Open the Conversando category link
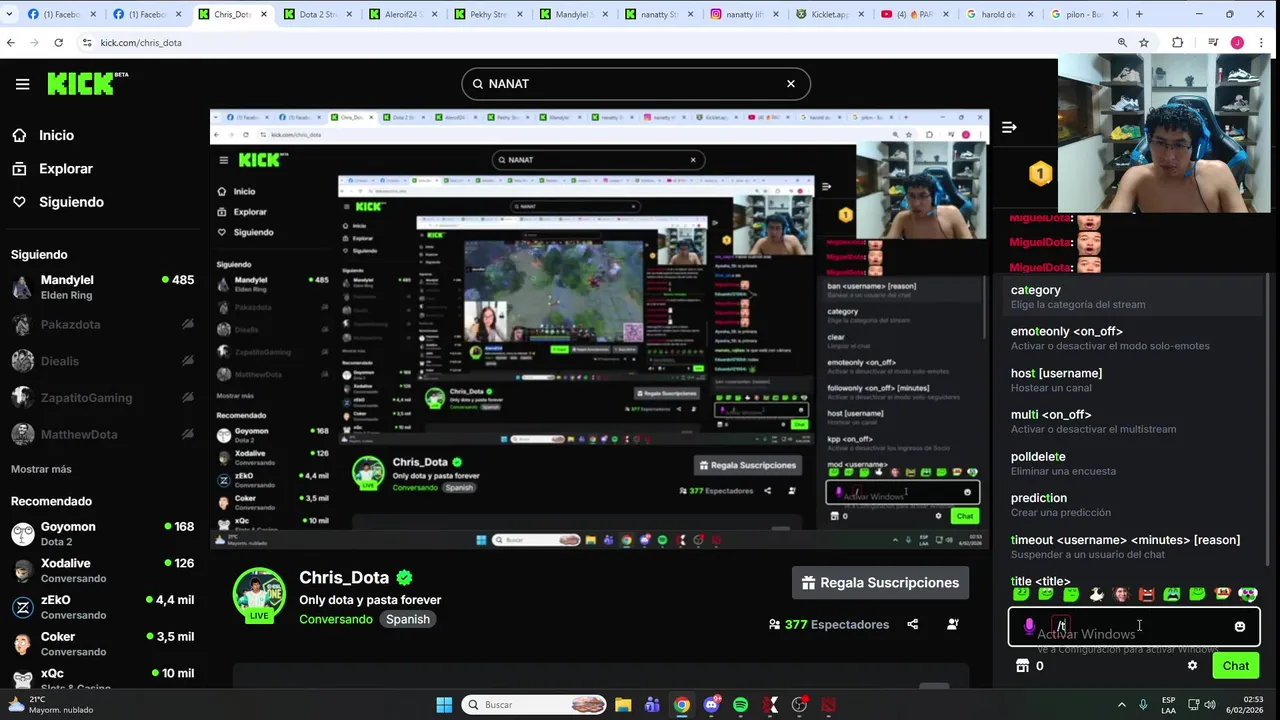1280x720 pixels. (336, 619)
